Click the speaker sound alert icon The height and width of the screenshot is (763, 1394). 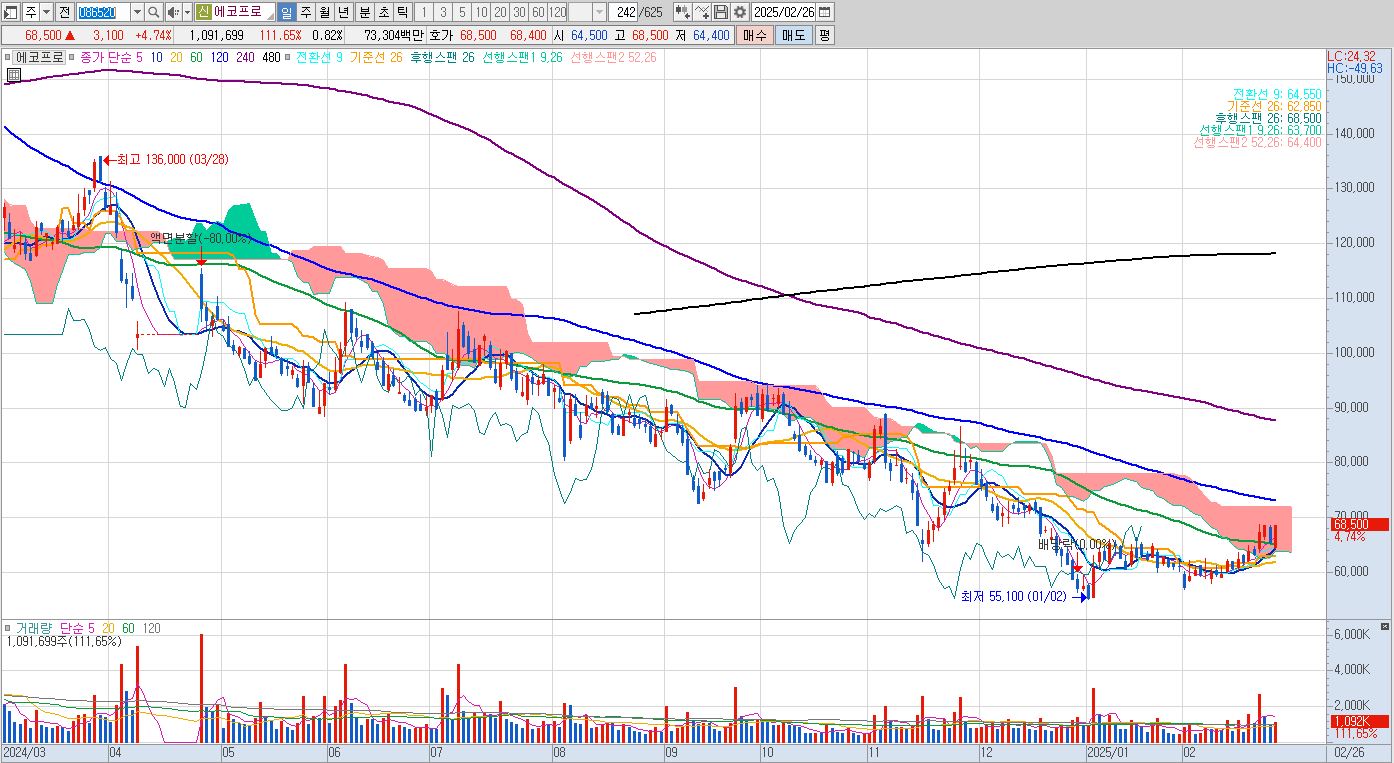172,12
